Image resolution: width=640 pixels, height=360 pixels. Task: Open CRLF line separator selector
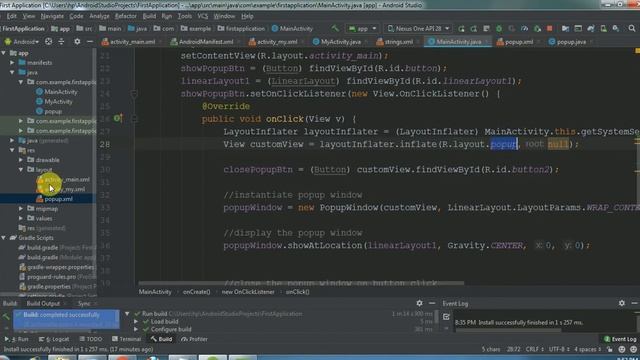[x=534, y=349]
